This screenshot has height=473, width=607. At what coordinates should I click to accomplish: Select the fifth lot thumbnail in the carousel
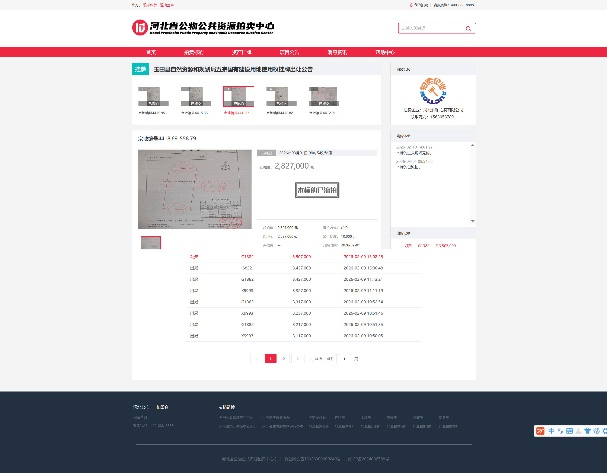pos(324,96)
